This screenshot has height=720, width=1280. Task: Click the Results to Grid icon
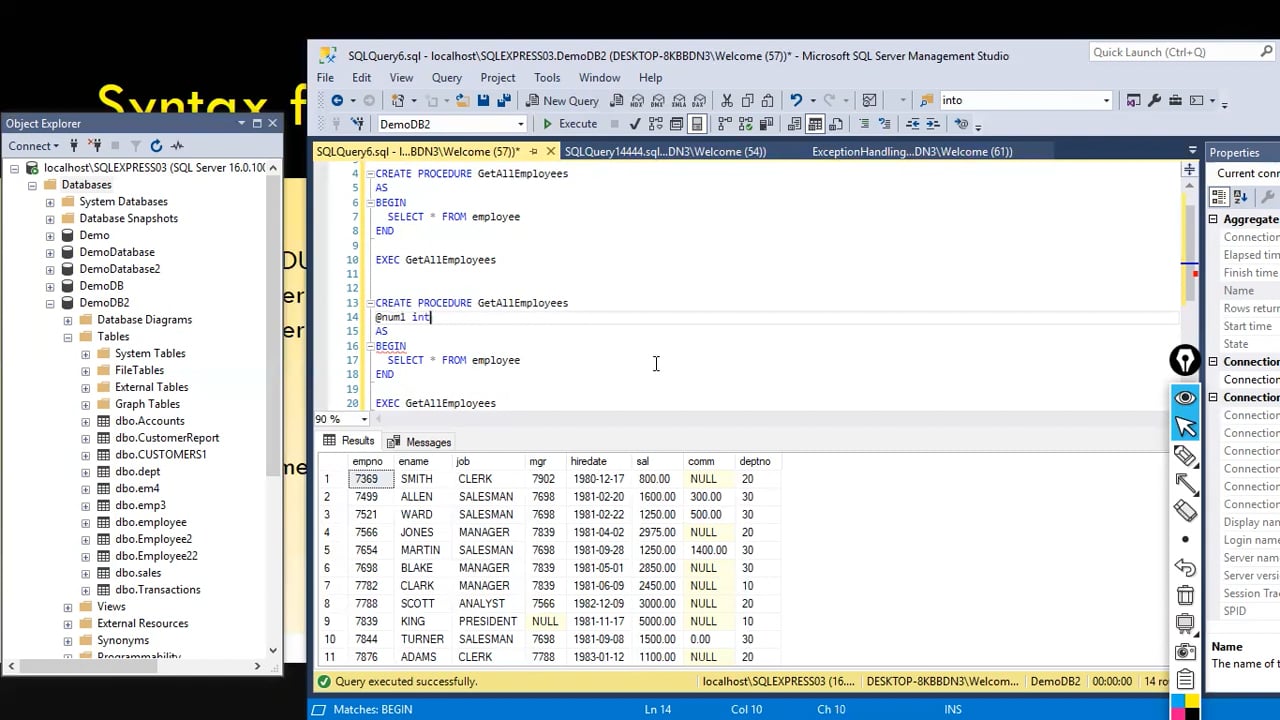[x=815, y=124]
